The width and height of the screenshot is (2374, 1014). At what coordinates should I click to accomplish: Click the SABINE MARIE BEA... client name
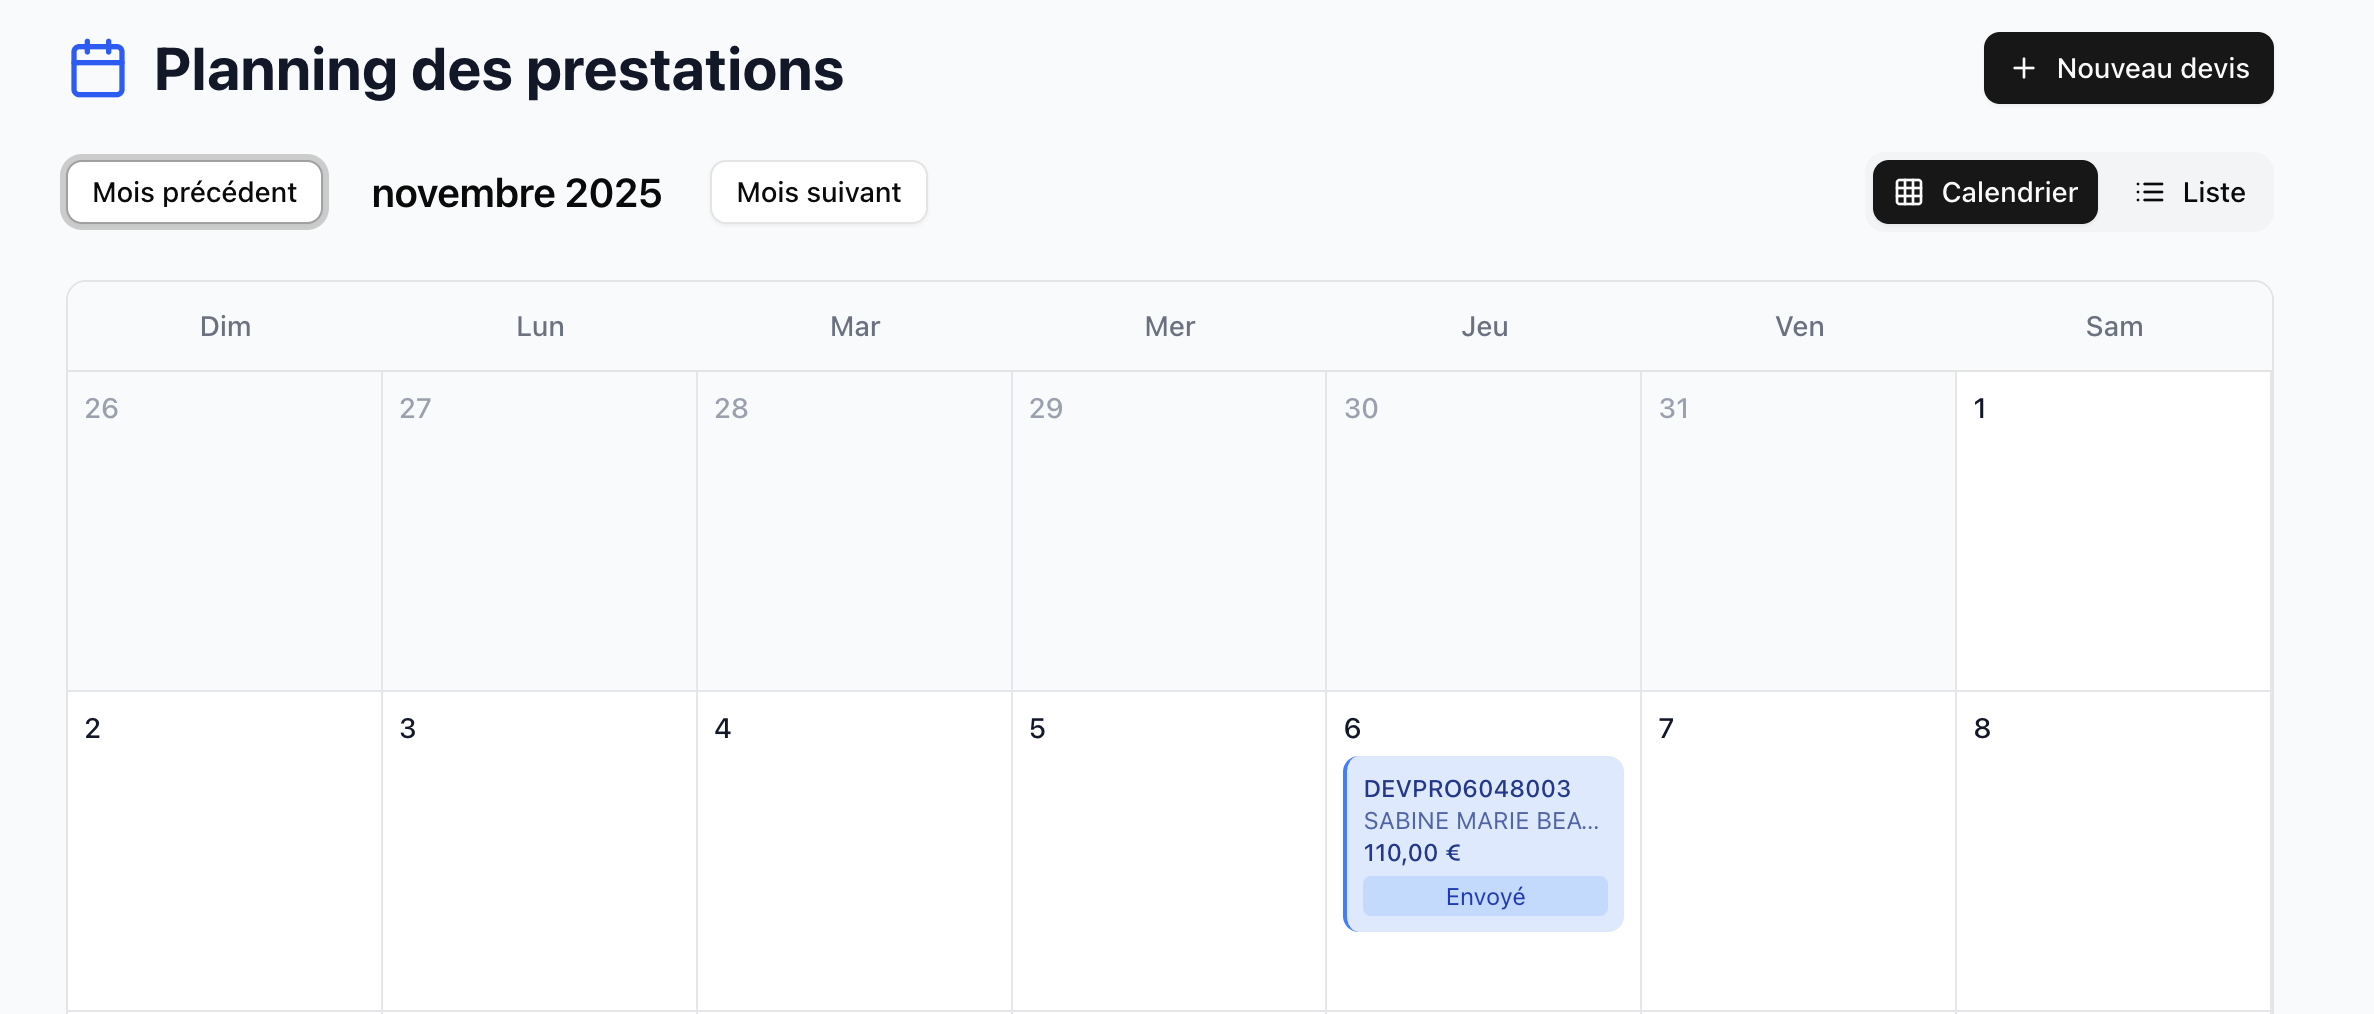(1481, 821)
